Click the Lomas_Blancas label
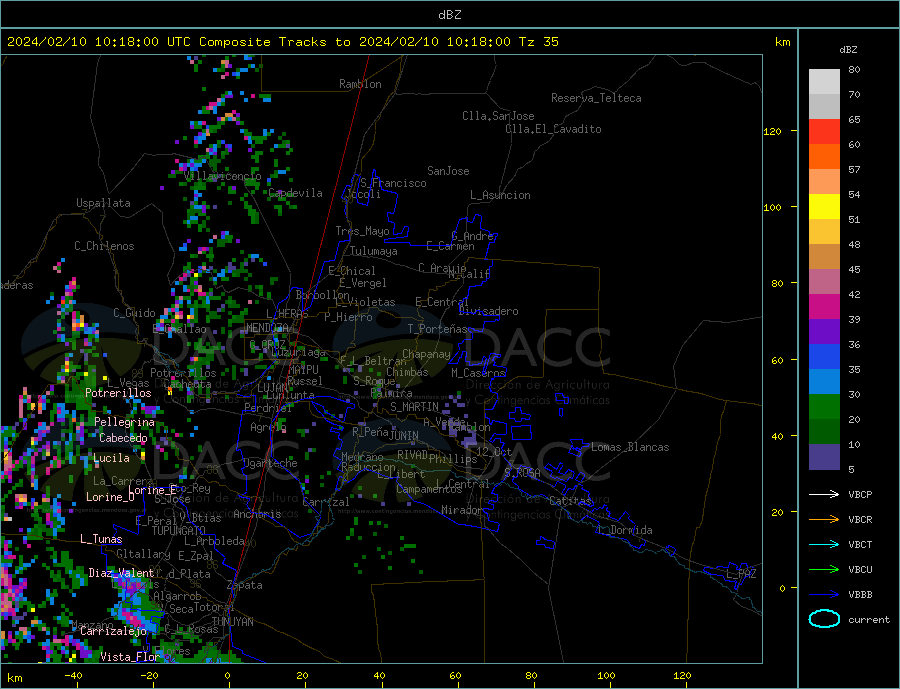Image resolution: width=900 pixels, height=689 pixels. pyautogui.click(x=630, y=447)
